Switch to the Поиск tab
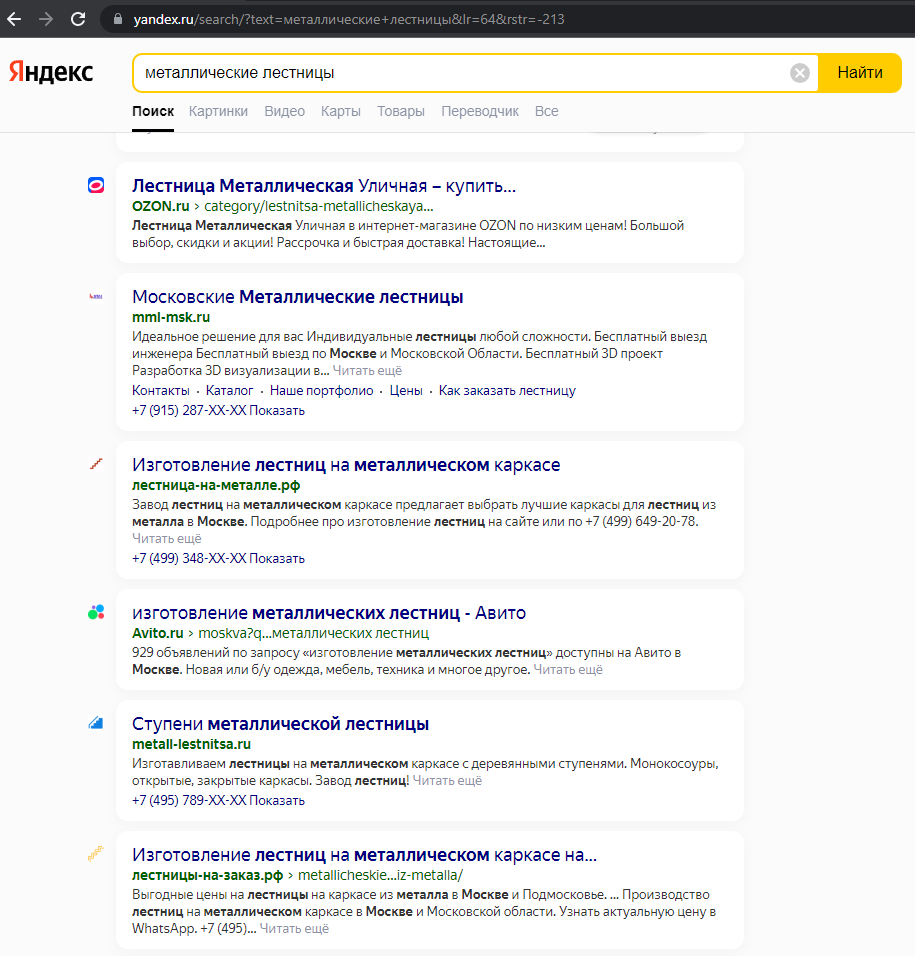 click(153, 111)
